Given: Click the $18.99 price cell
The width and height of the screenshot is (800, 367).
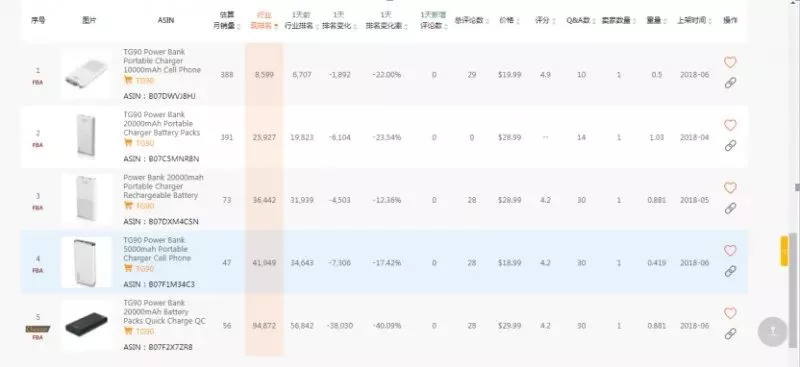Looking at the screenshot, I should point(509,263).
